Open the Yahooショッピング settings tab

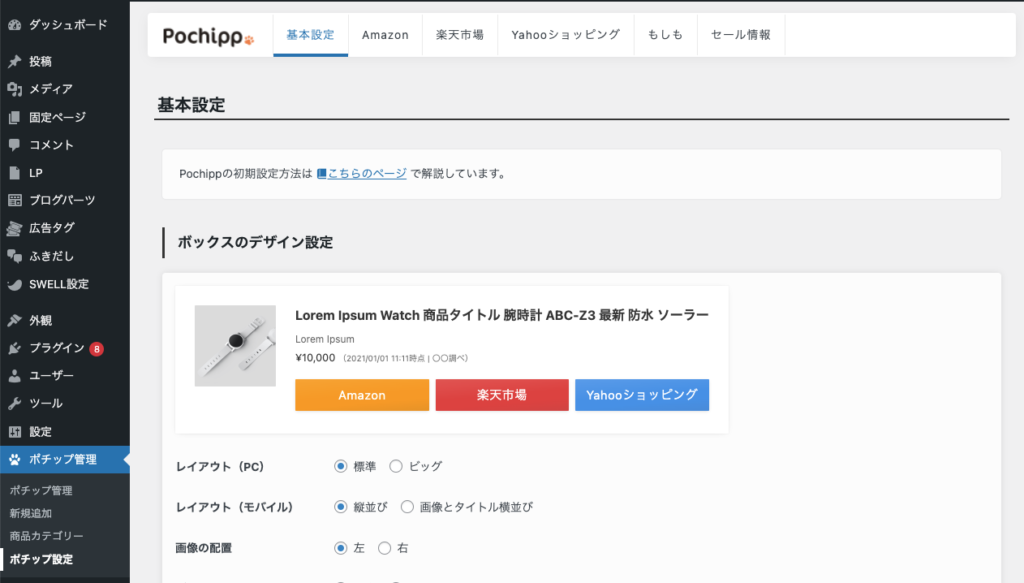click(566, 35)
